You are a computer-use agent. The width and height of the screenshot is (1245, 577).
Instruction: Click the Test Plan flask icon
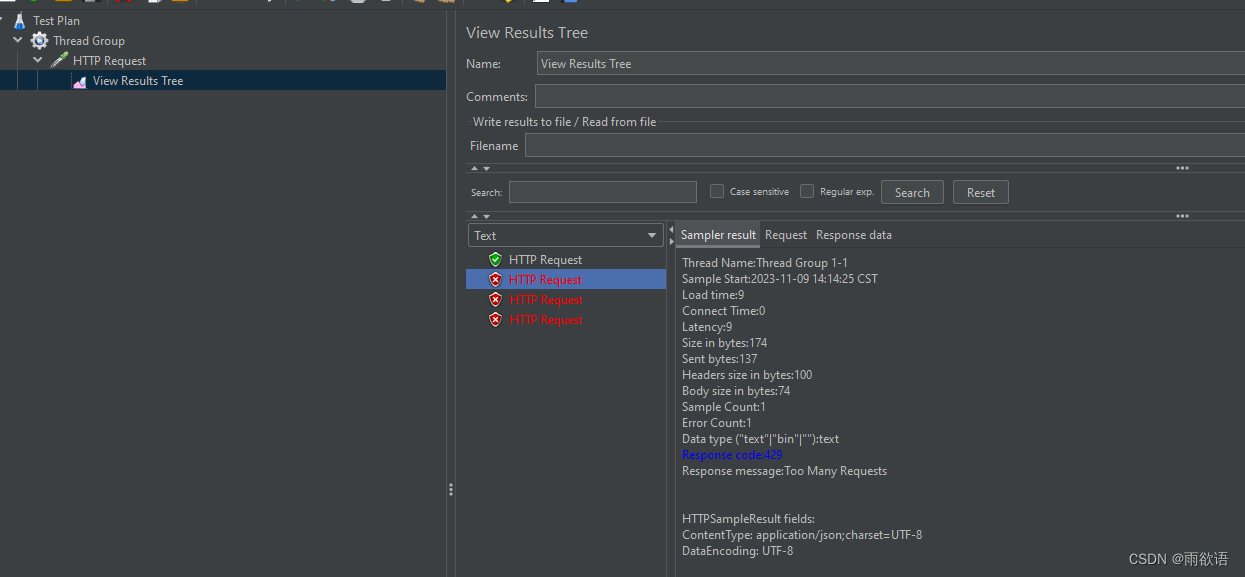(19, 20)
